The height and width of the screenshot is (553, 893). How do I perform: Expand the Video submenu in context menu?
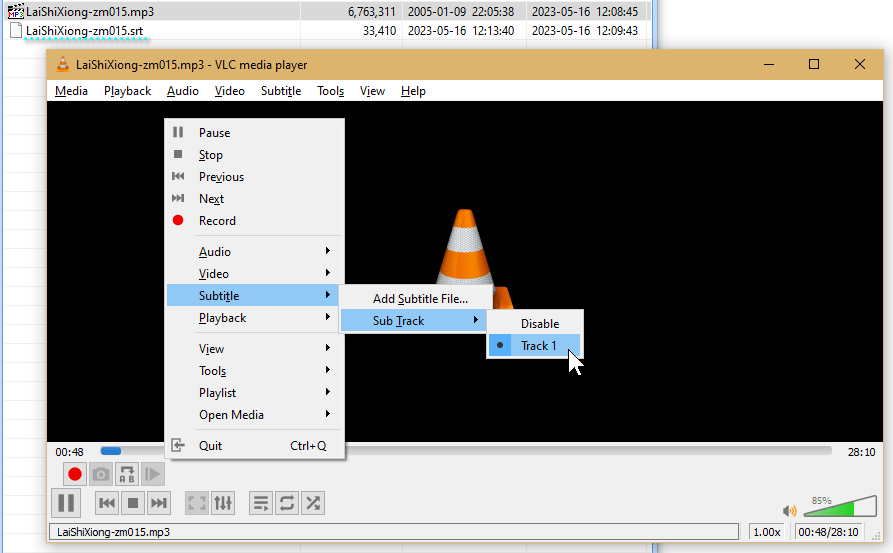pyautogui.click(x=255, y=274)
